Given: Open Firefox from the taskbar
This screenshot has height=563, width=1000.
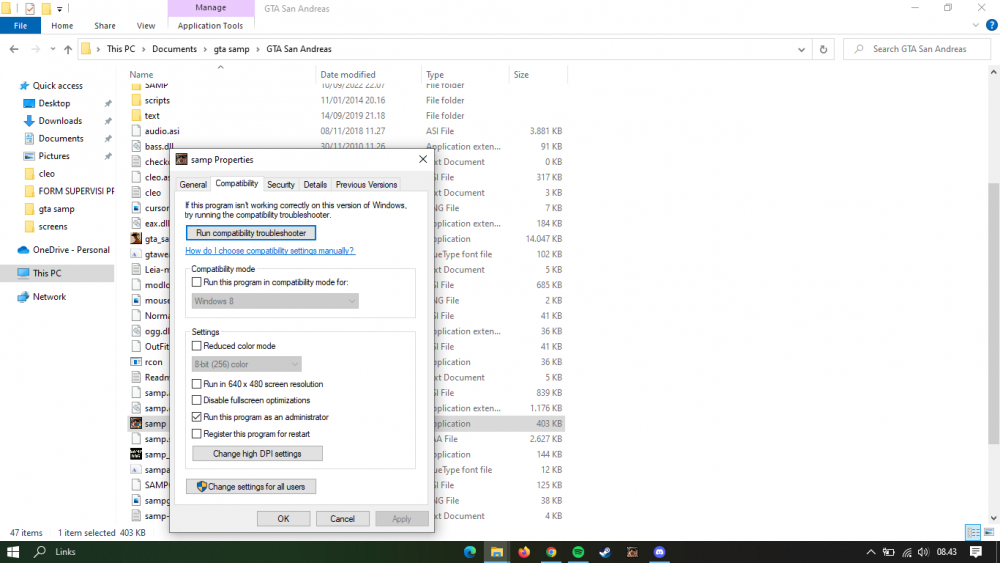Looking at the screenshot, I should pos(524,552).
